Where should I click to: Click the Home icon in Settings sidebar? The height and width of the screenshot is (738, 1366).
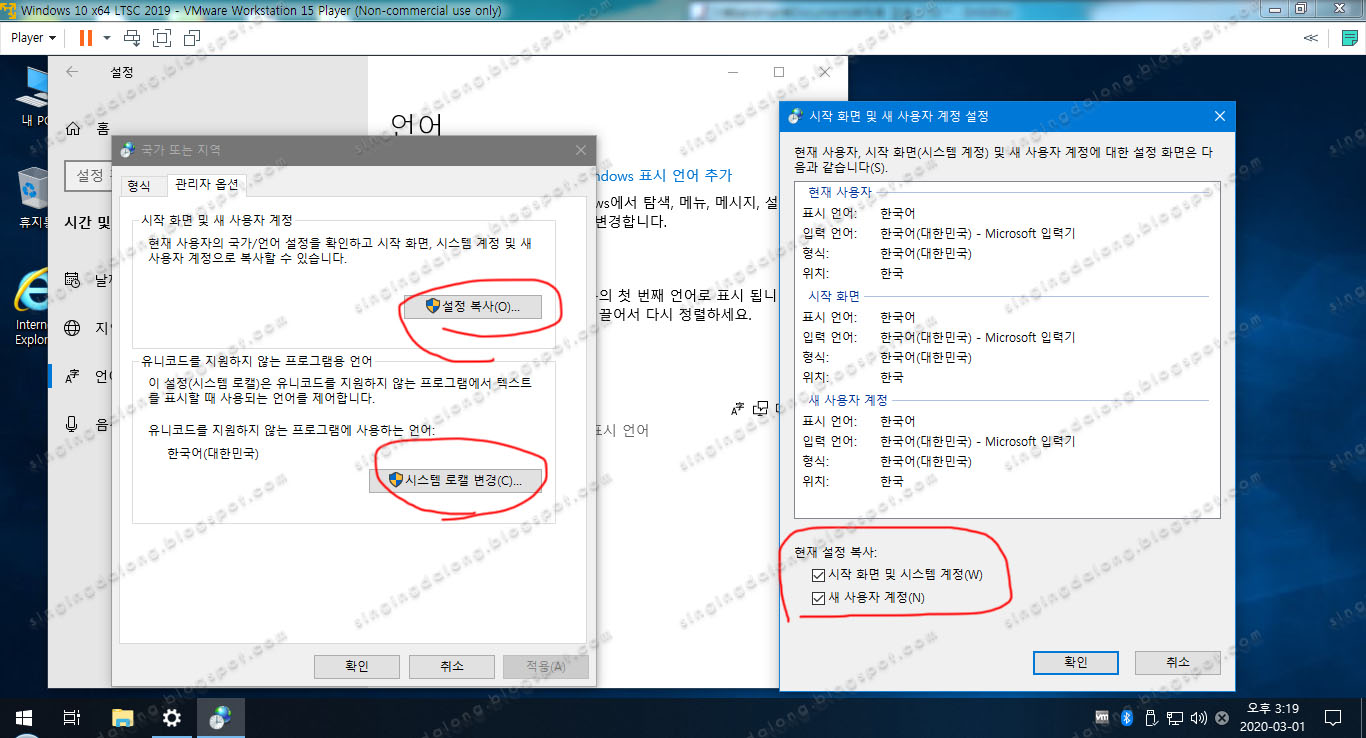[x=73, y=128]
